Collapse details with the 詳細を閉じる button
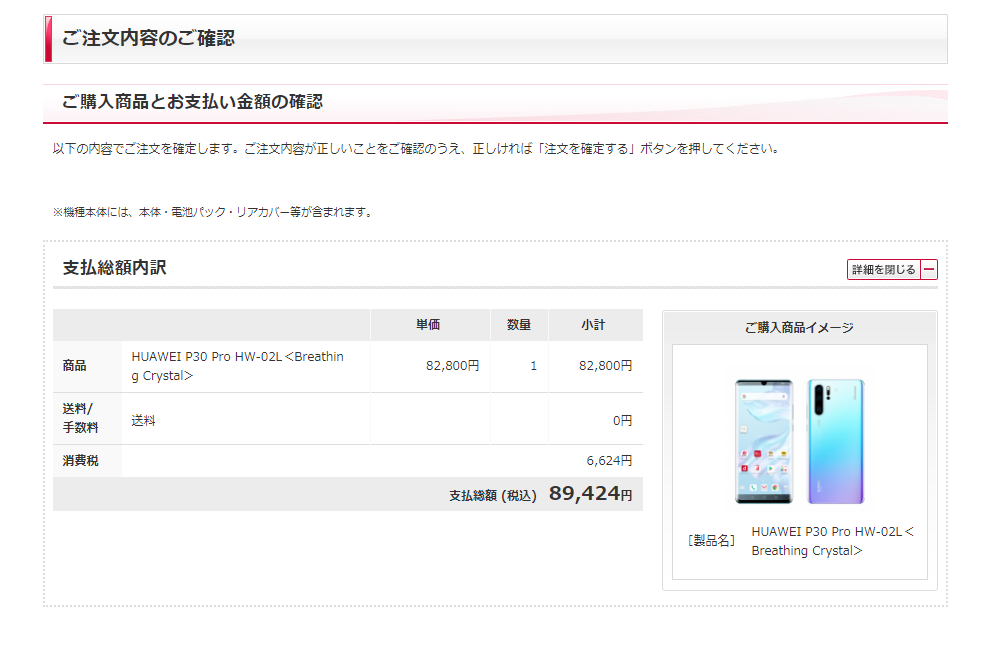 pyautogui.click(x=892, y=269)
